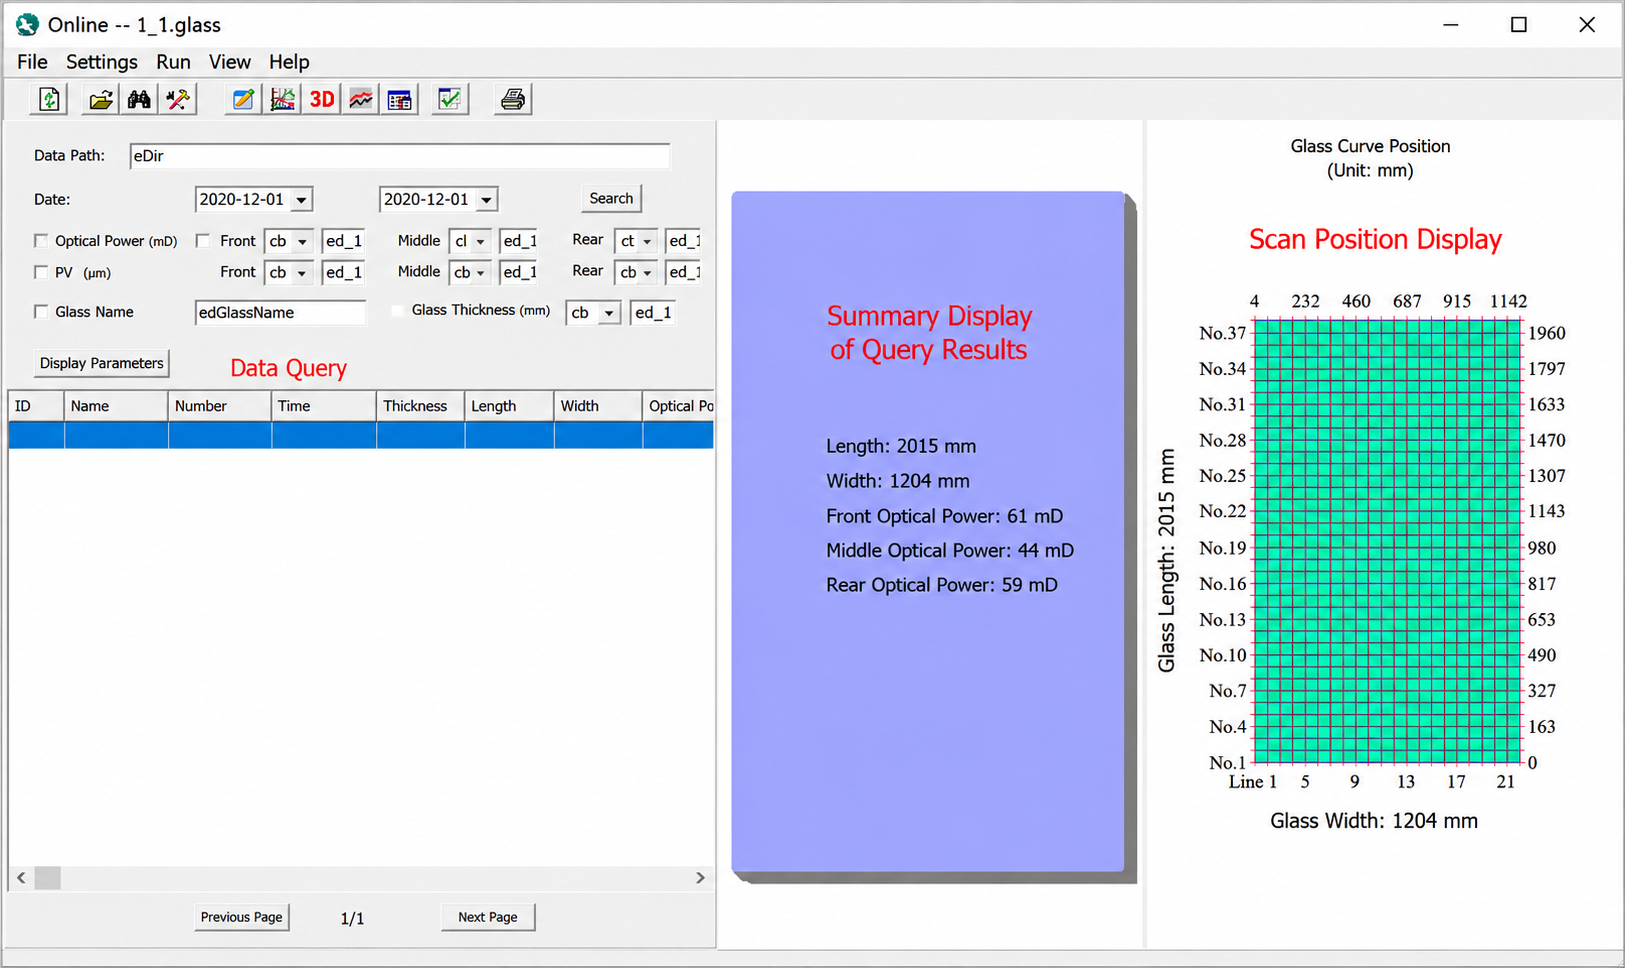Open the Help menu
The width and height of the screenshot is (1625, 968).
289,62
